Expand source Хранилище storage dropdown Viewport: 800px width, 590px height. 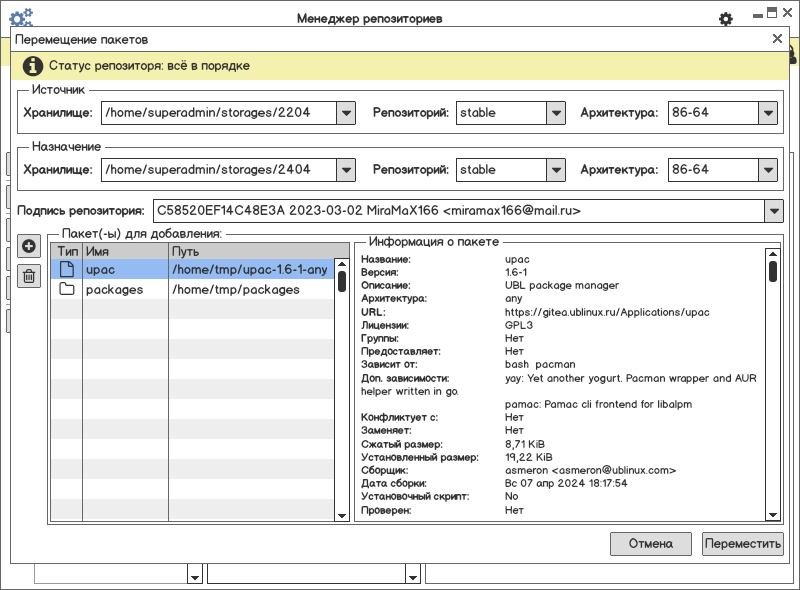tap(346, 114)
